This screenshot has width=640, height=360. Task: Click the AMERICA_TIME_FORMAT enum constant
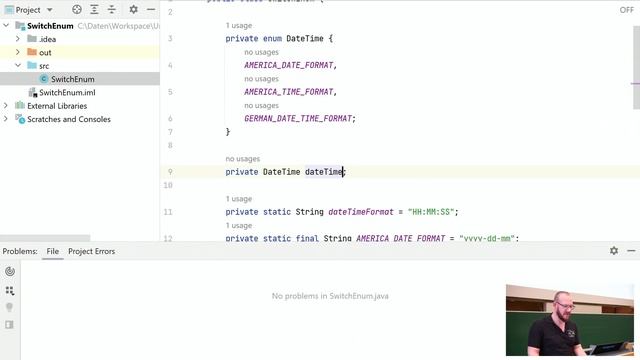coord(289,92)
